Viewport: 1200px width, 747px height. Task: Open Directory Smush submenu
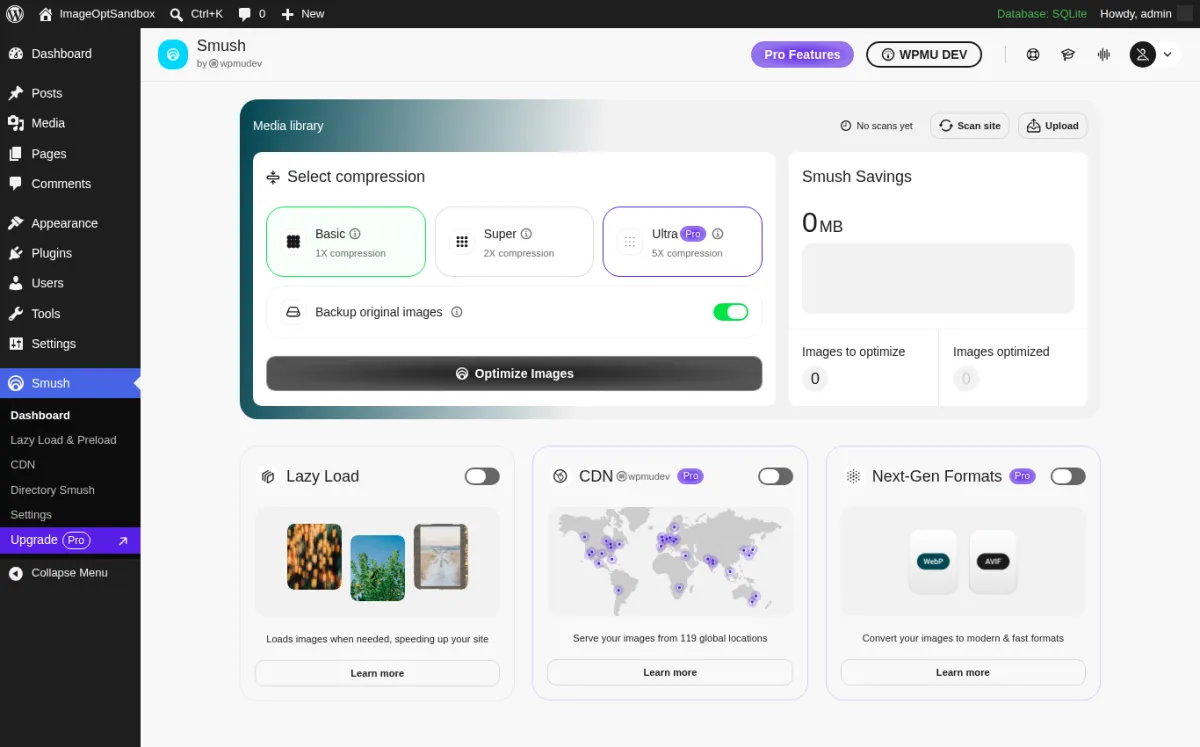pos(52,490)
